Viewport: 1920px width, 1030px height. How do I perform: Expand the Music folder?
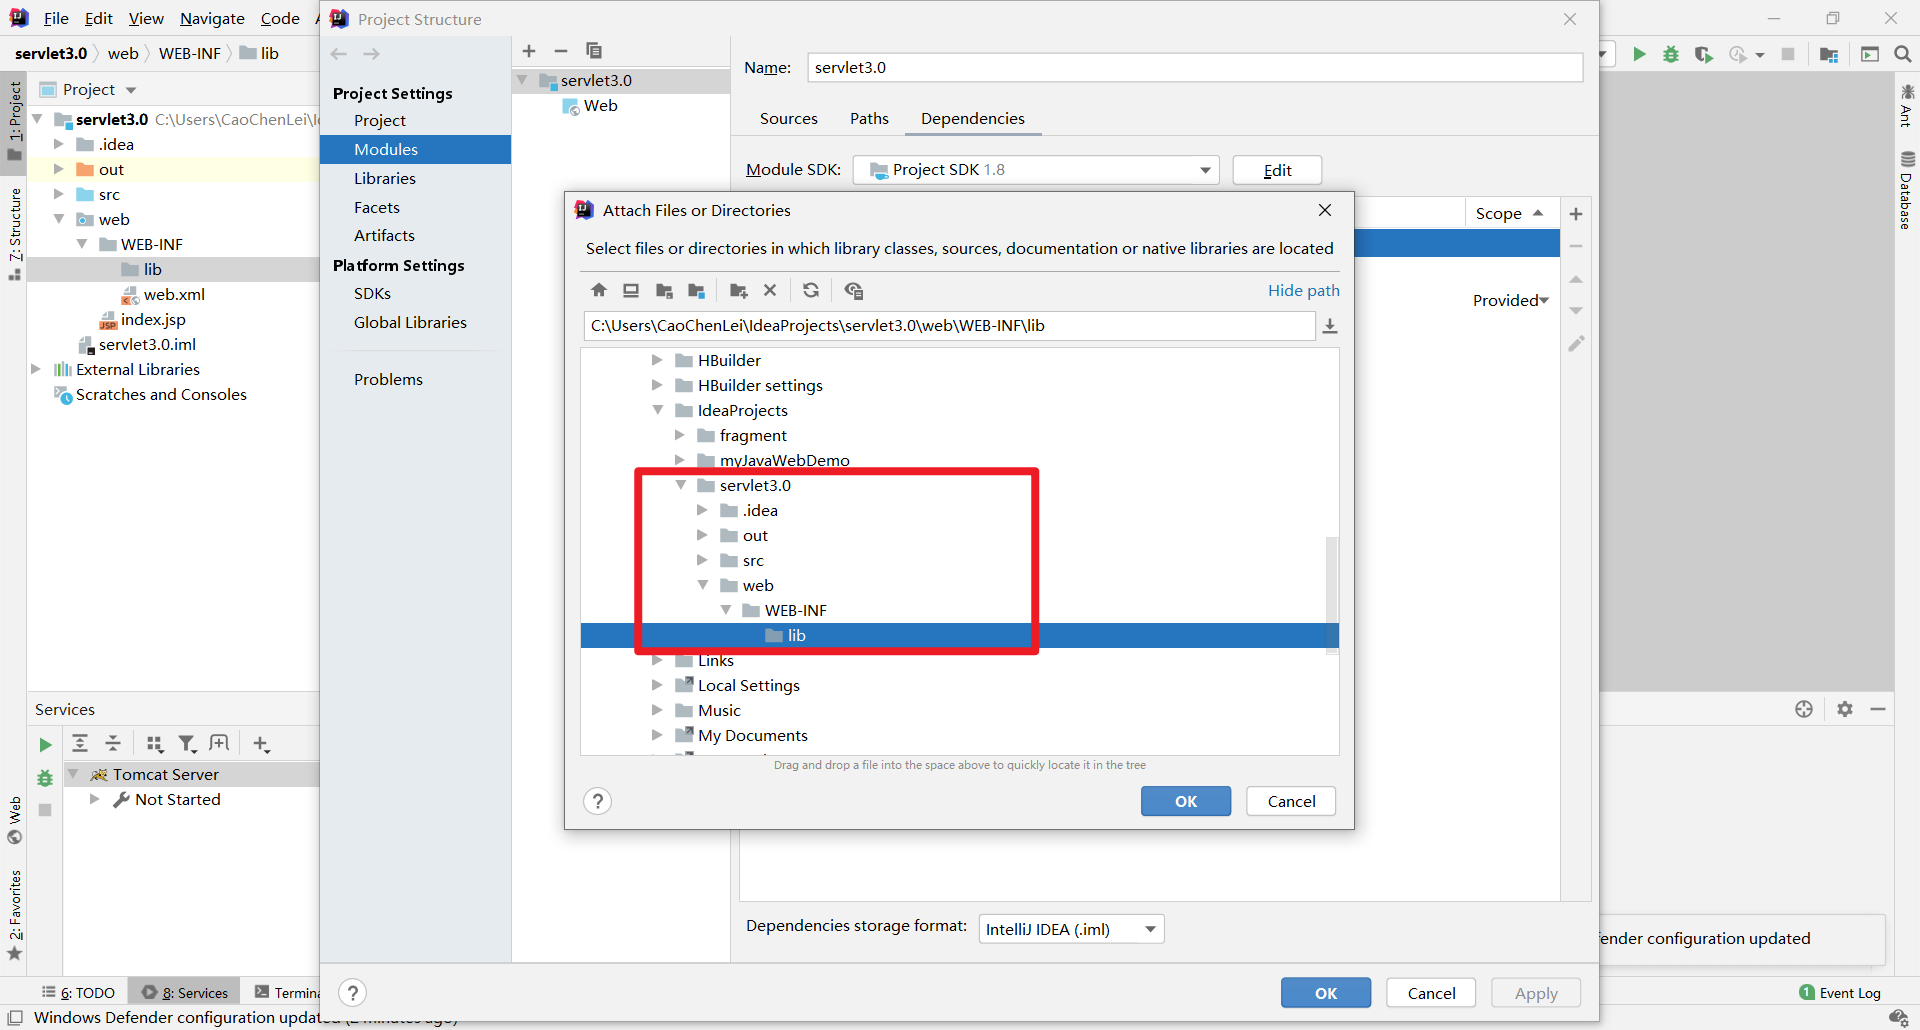pos(657,710)
